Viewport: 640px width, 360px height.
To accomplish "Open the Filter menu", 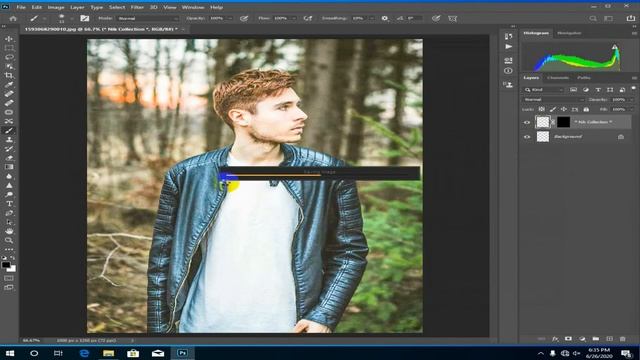I will [137, 7].
